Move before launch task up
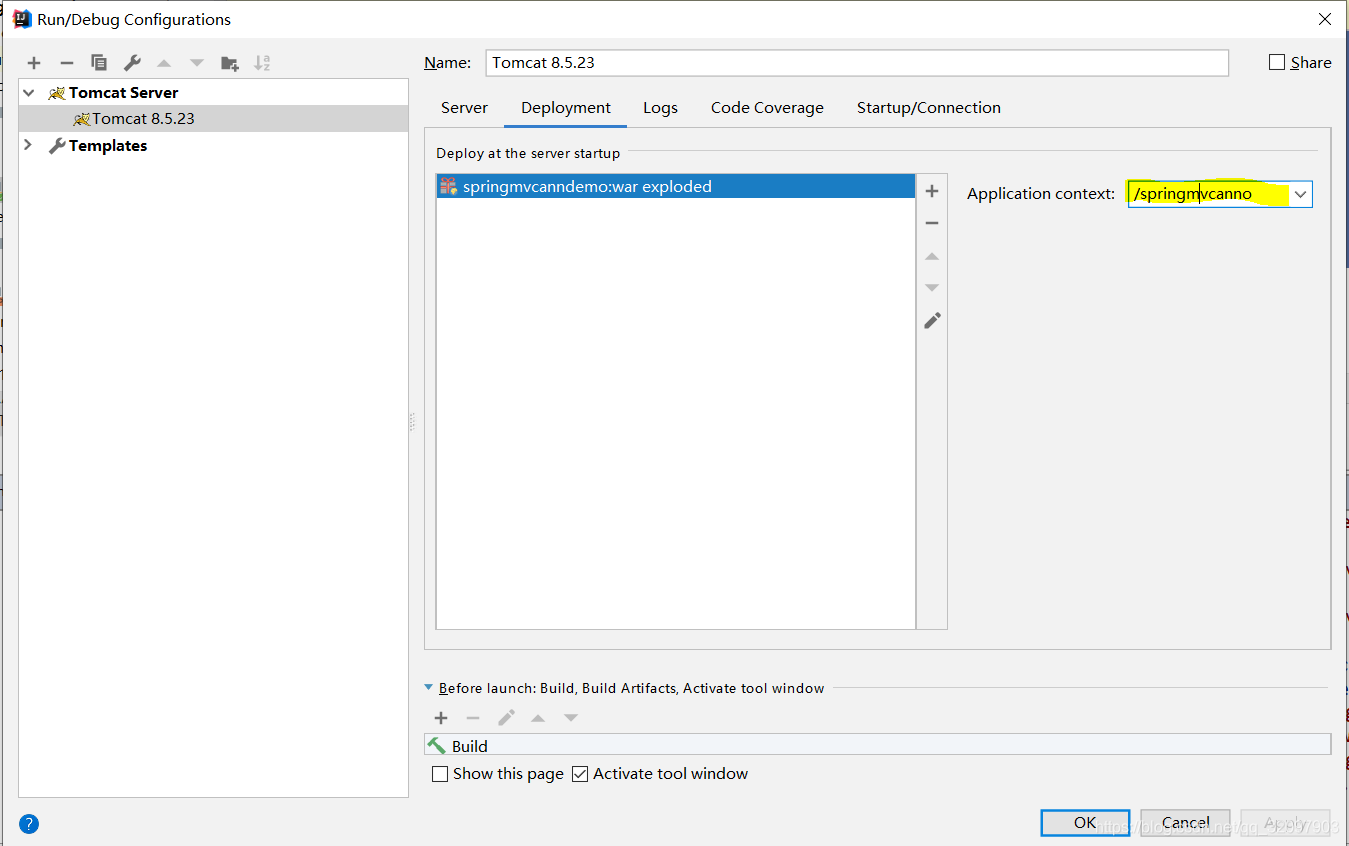 point(538,718)
